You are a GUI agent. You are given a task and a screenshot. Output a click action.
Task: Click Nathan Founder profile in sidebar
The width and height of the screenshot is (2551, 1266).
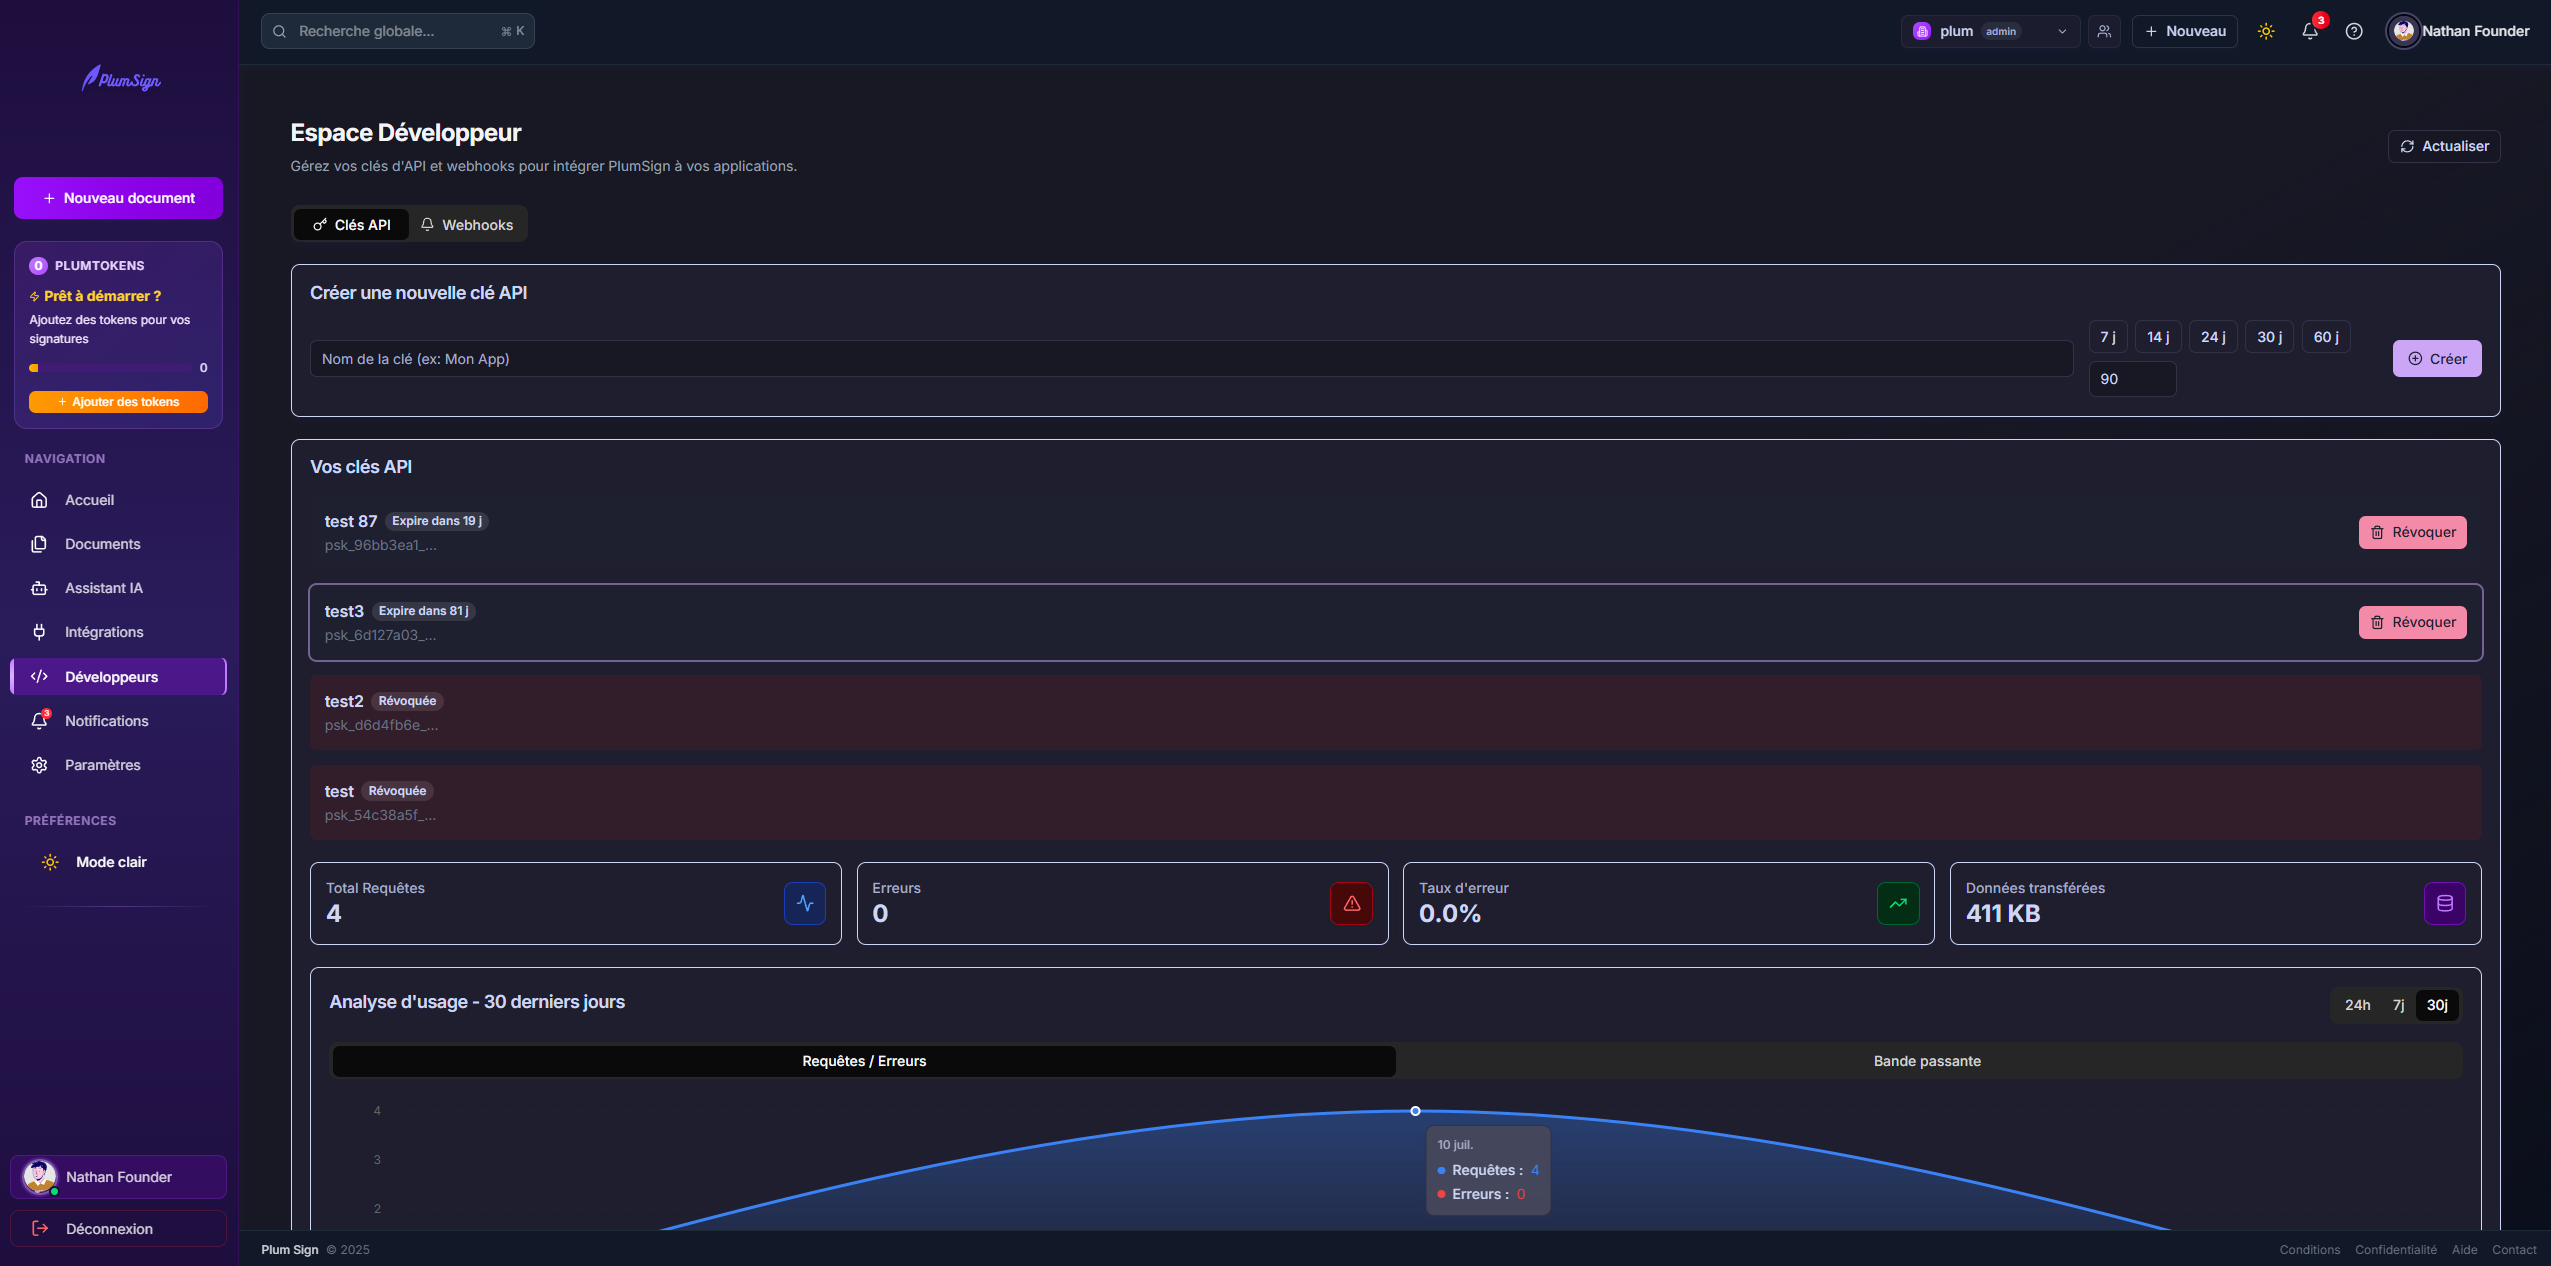tap(118, 1177)
